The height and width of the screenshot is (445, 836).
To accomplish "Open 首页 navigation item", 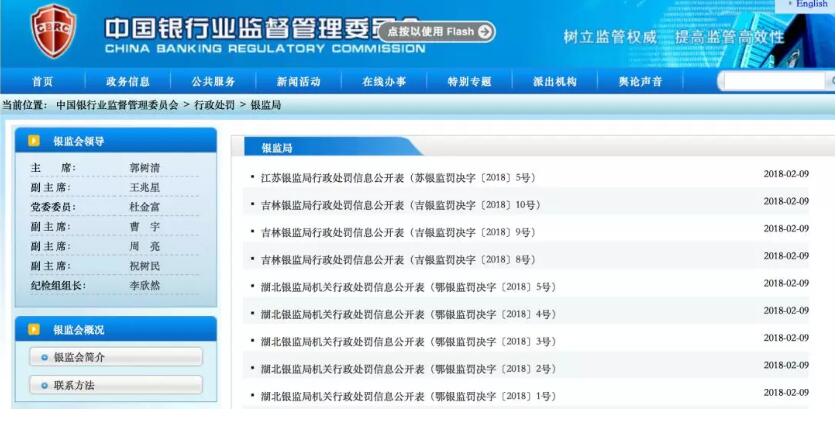I will 43,82.
